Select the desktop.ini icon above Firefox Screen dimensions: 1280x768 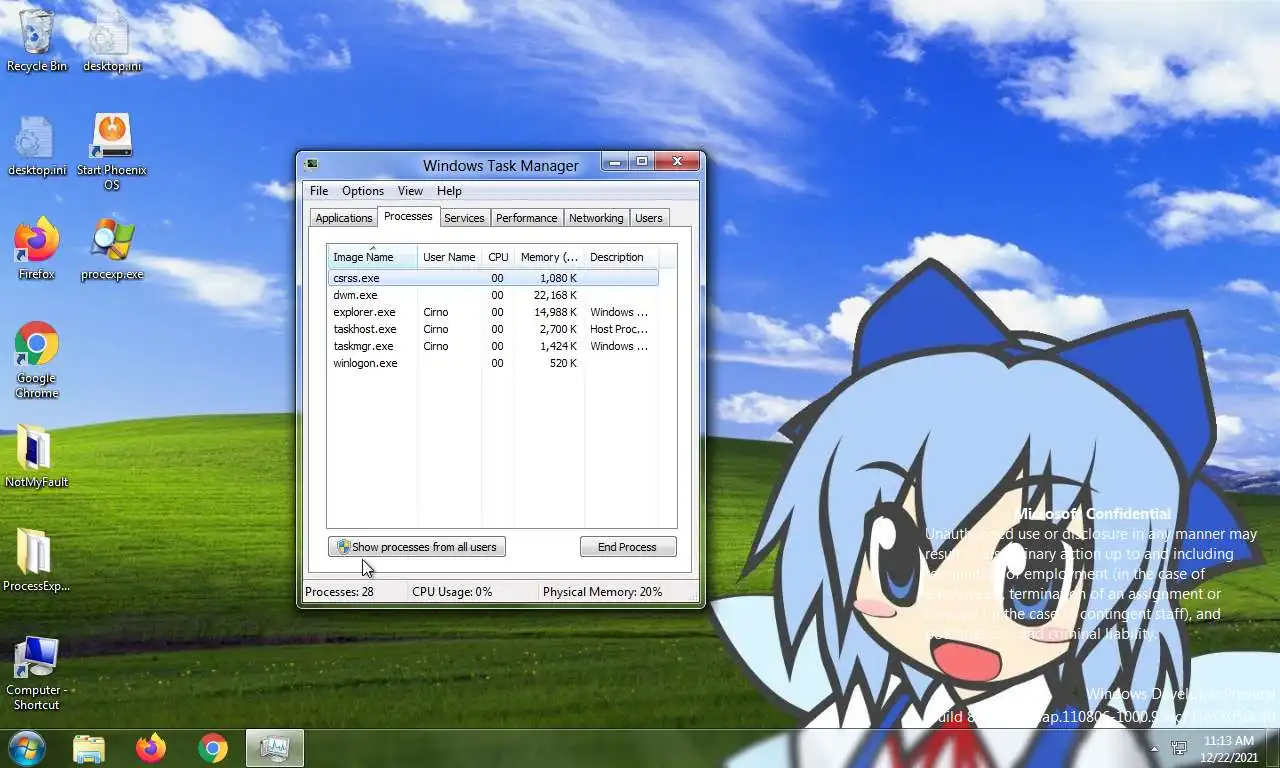pos(37,145)
